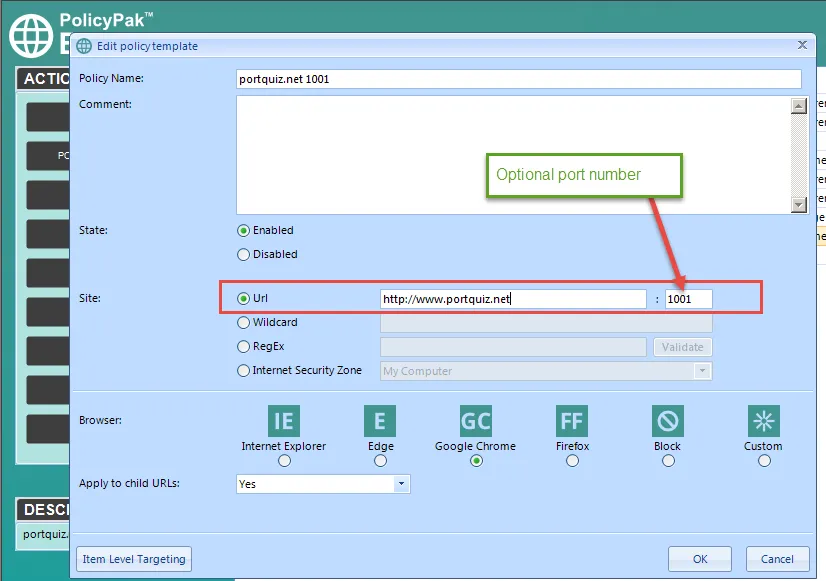The image size is (826, 581).
Task: Click the RegEx text input field
Action: [x=513, y=347]
